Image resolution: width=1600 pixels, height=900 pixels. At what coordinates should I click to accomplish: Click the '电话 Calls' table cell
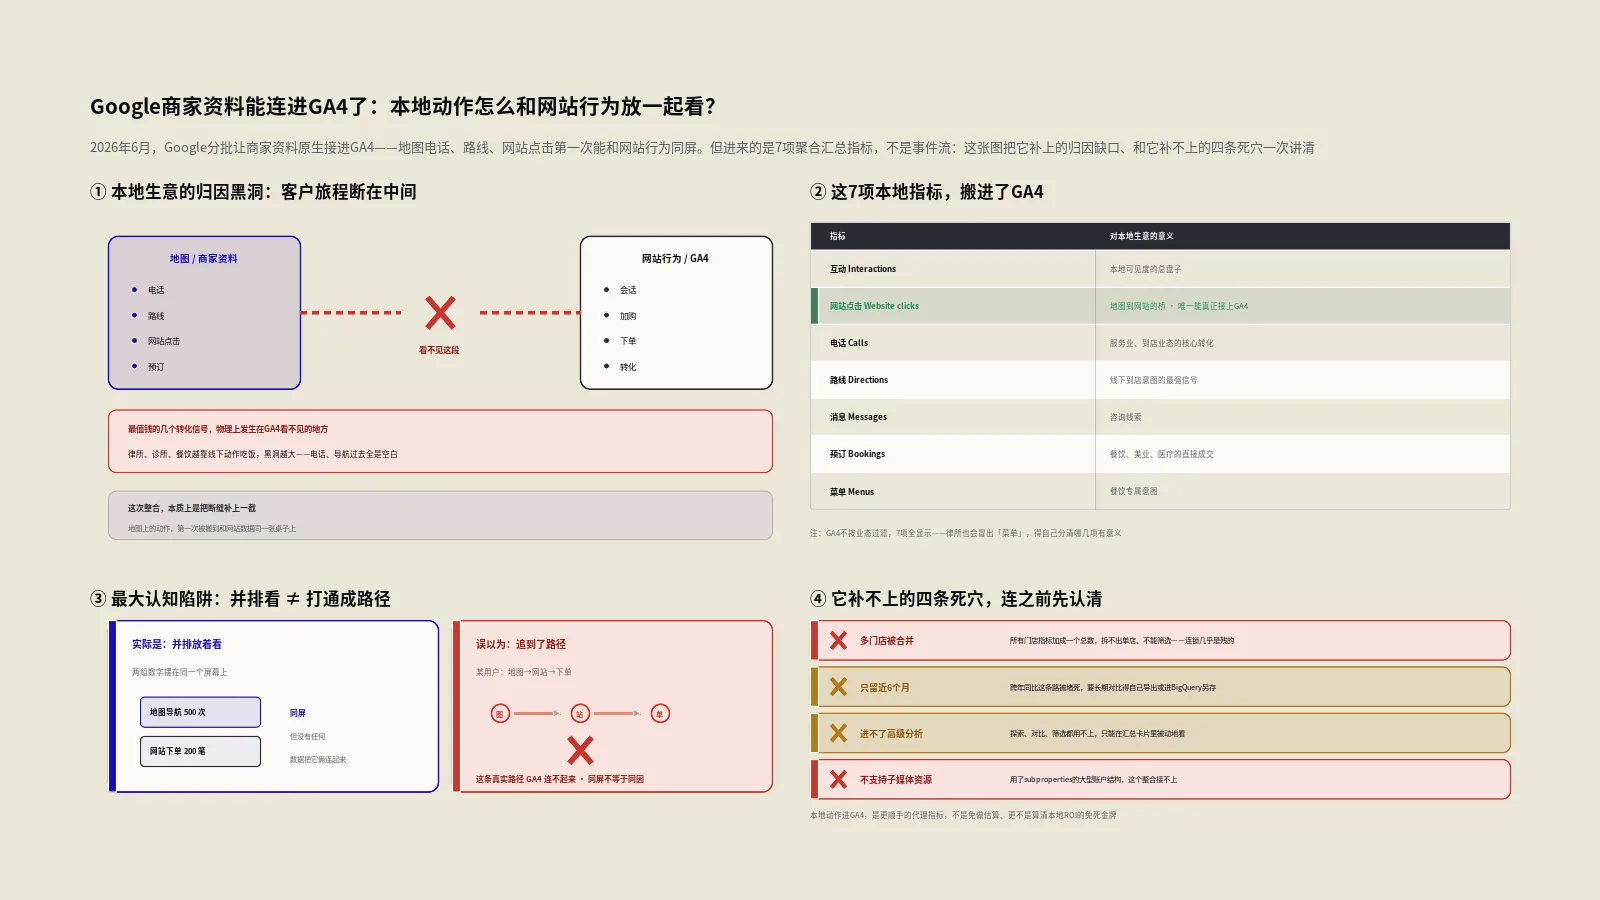(953, 343)
